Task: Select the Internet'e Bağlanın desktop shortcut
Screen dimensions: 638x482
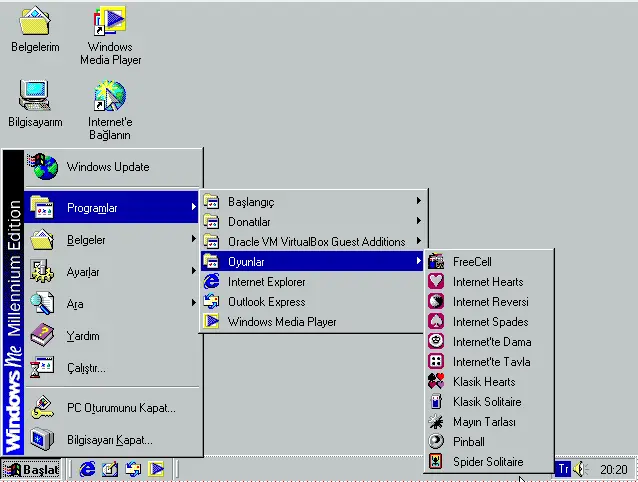Action: [110, 110]
